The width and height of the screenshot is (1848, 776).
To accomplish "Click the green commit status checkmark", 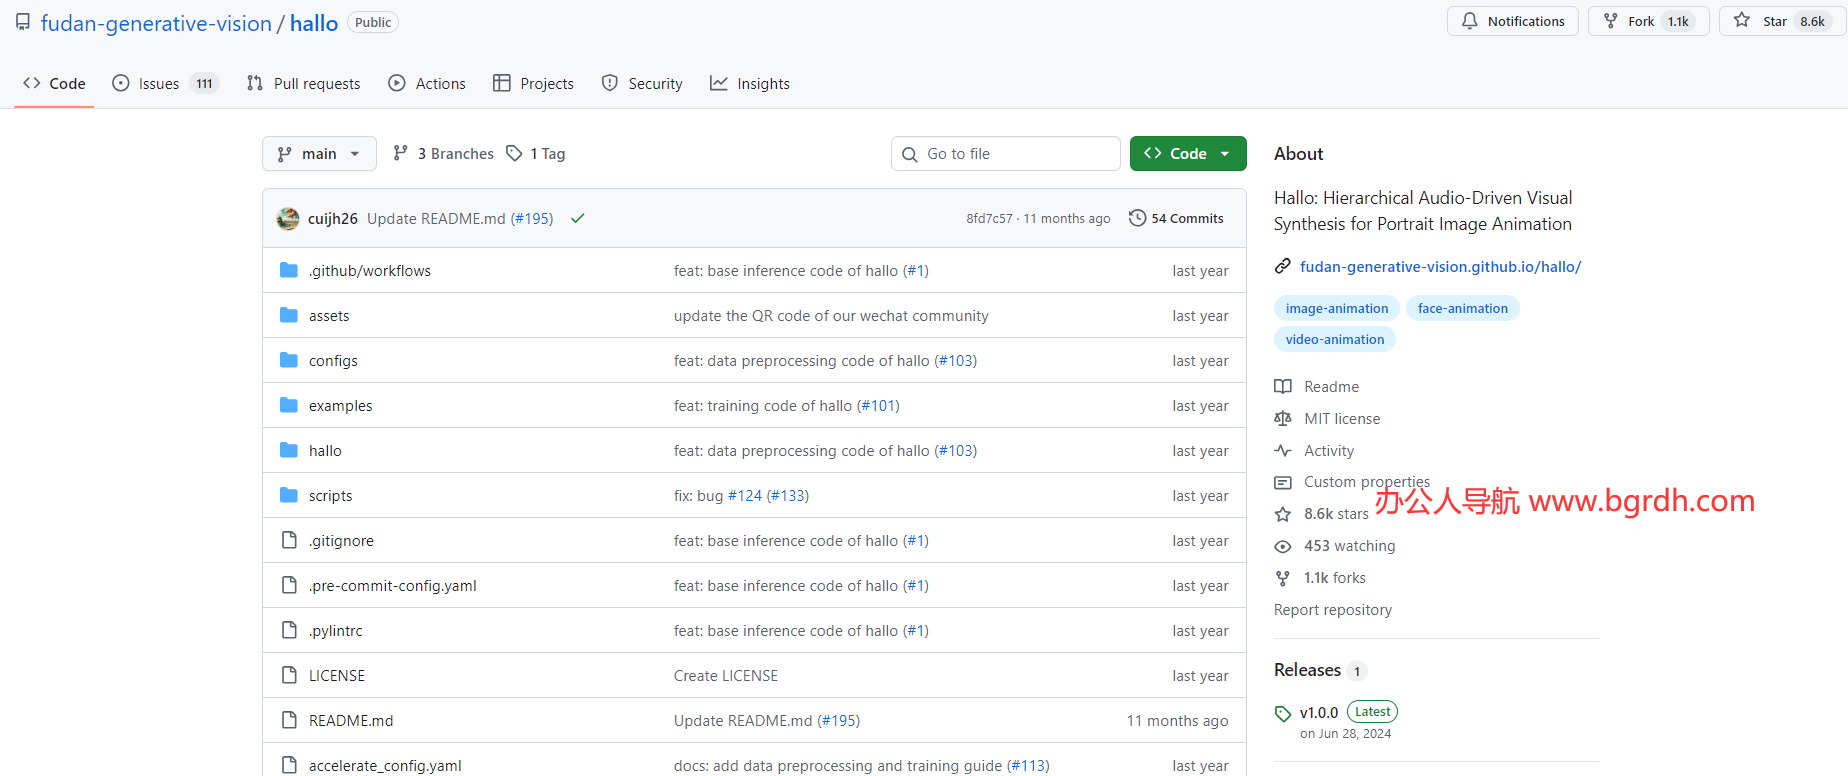I will pos(577,218).
